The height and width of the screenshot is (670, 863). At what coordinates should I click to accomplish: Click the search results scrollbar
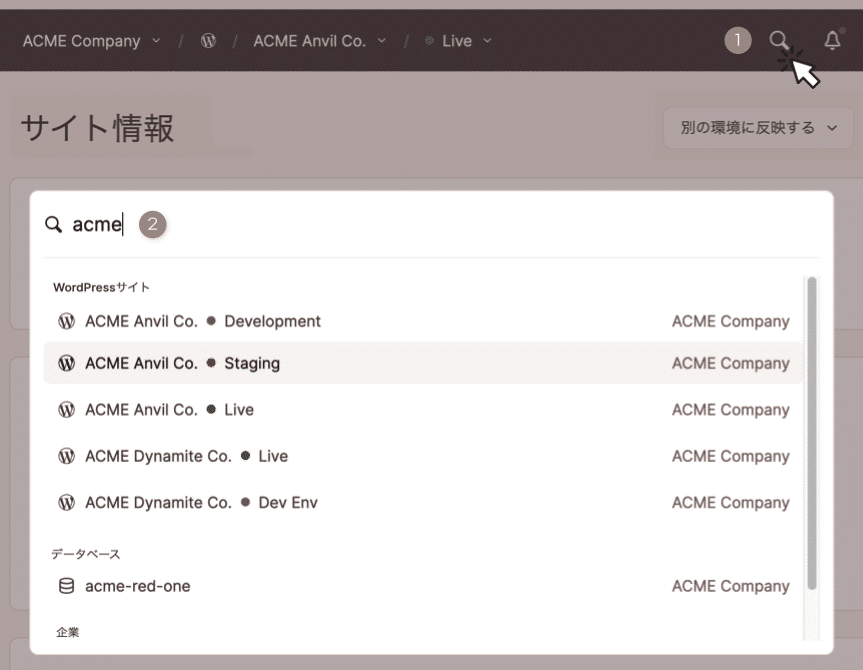(812, 430)
